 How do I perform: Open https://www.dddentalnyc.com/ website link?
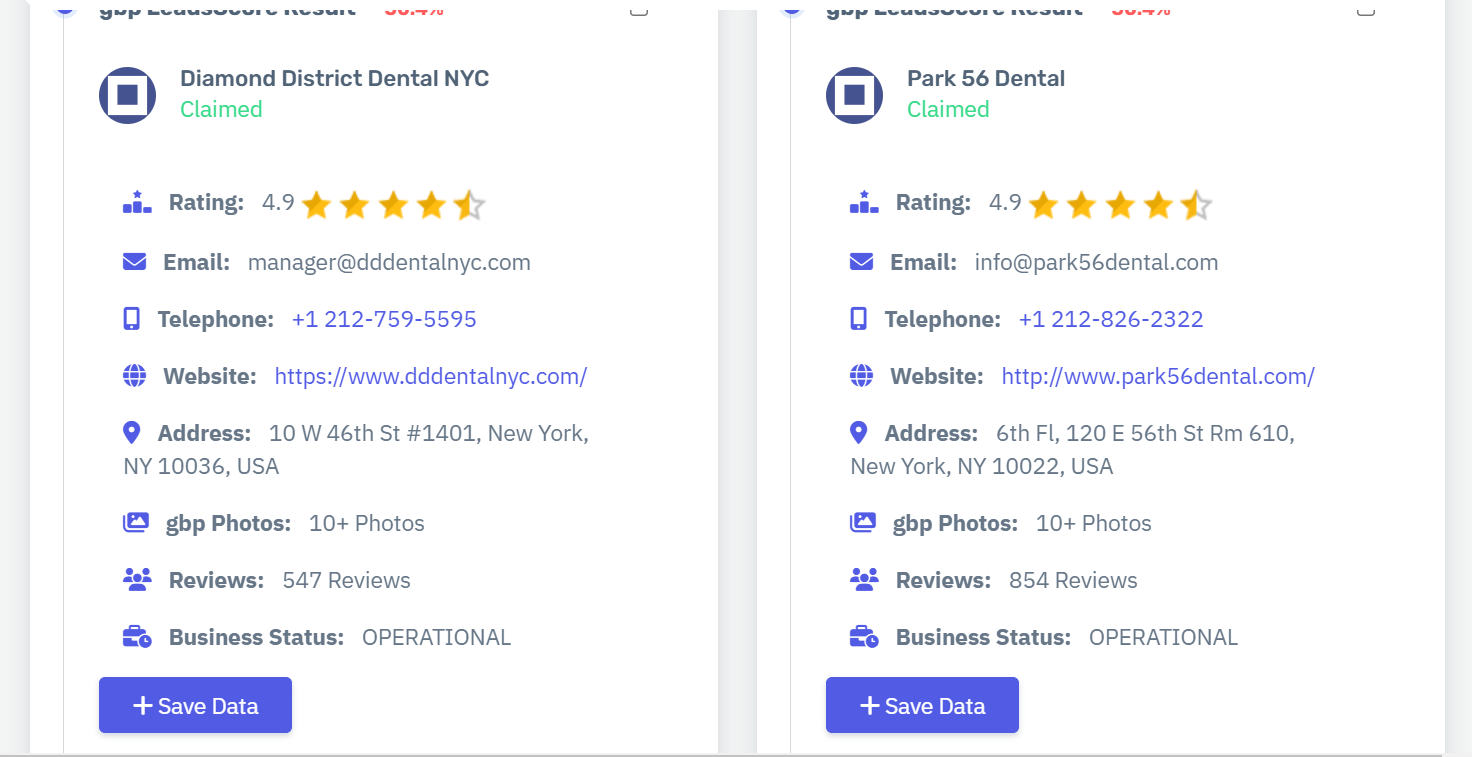pos(430,376)
